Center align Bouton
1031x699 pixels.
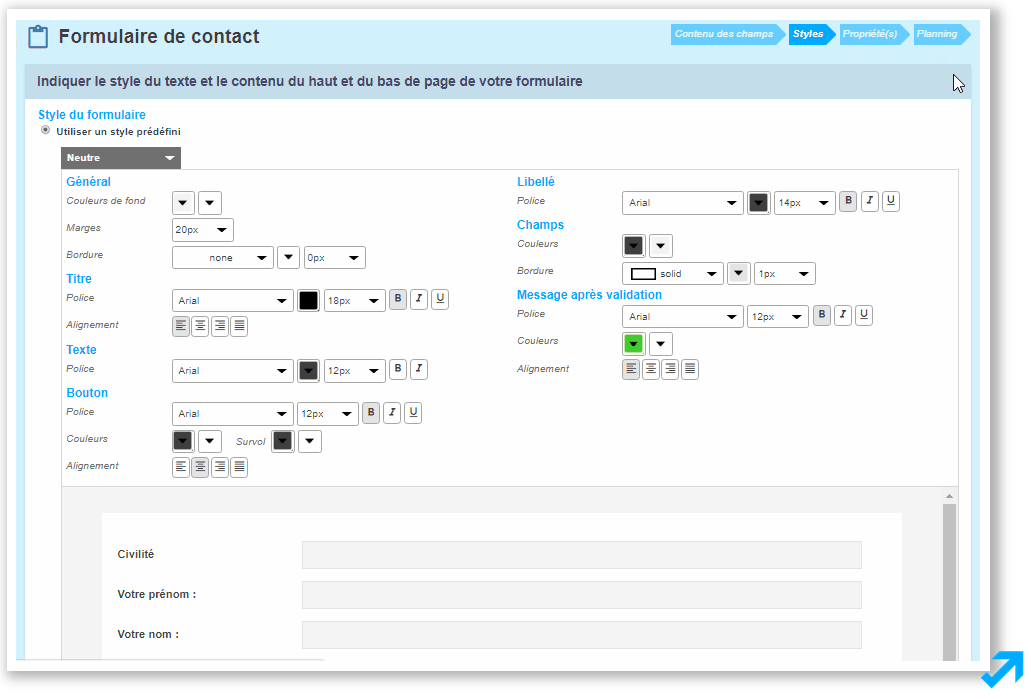[x=201, y=468]
